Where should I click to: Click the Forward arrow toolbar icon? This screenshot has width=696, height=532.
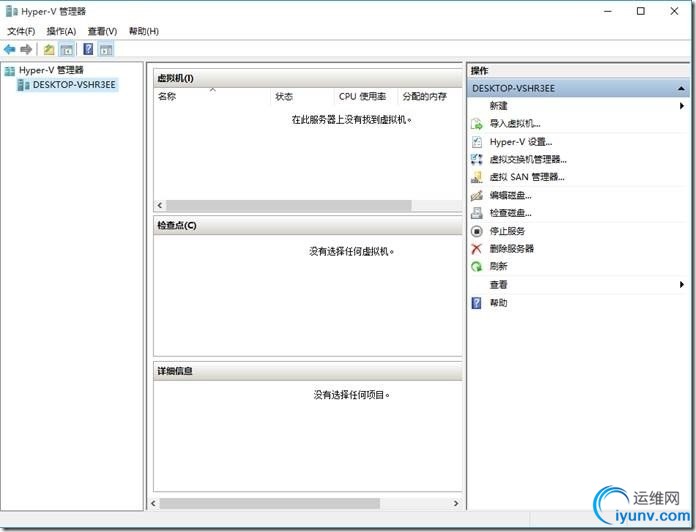(26, 49)
